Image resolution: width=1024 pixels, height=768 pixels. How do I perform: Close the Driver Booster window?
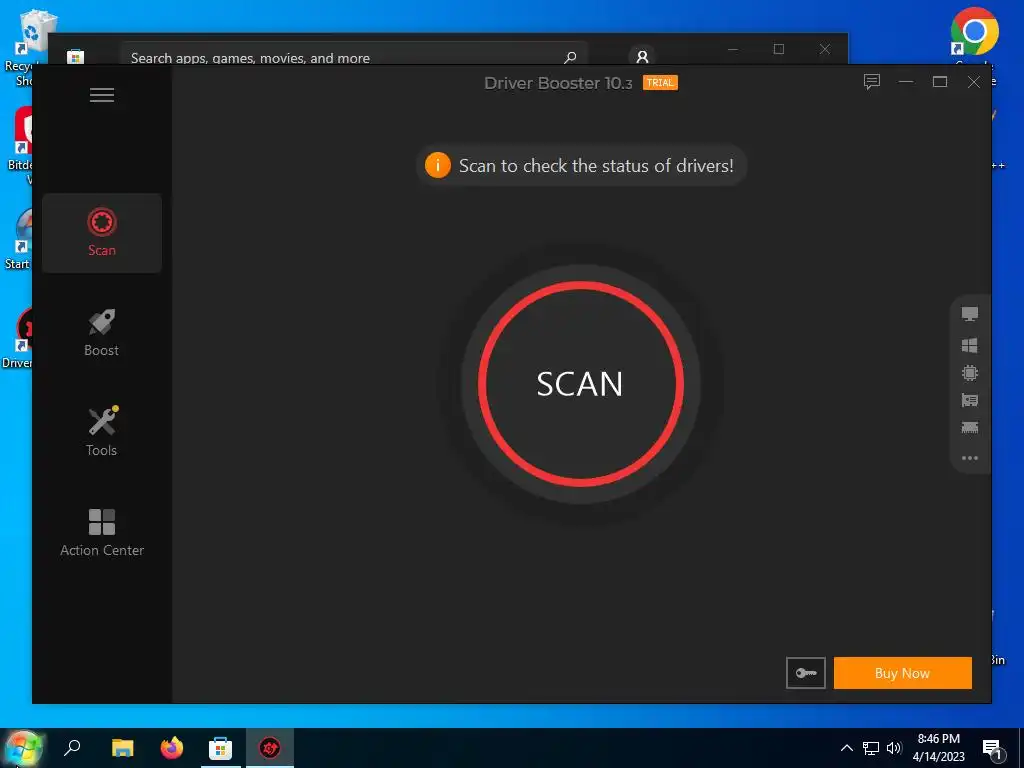[x=974, y=82]
